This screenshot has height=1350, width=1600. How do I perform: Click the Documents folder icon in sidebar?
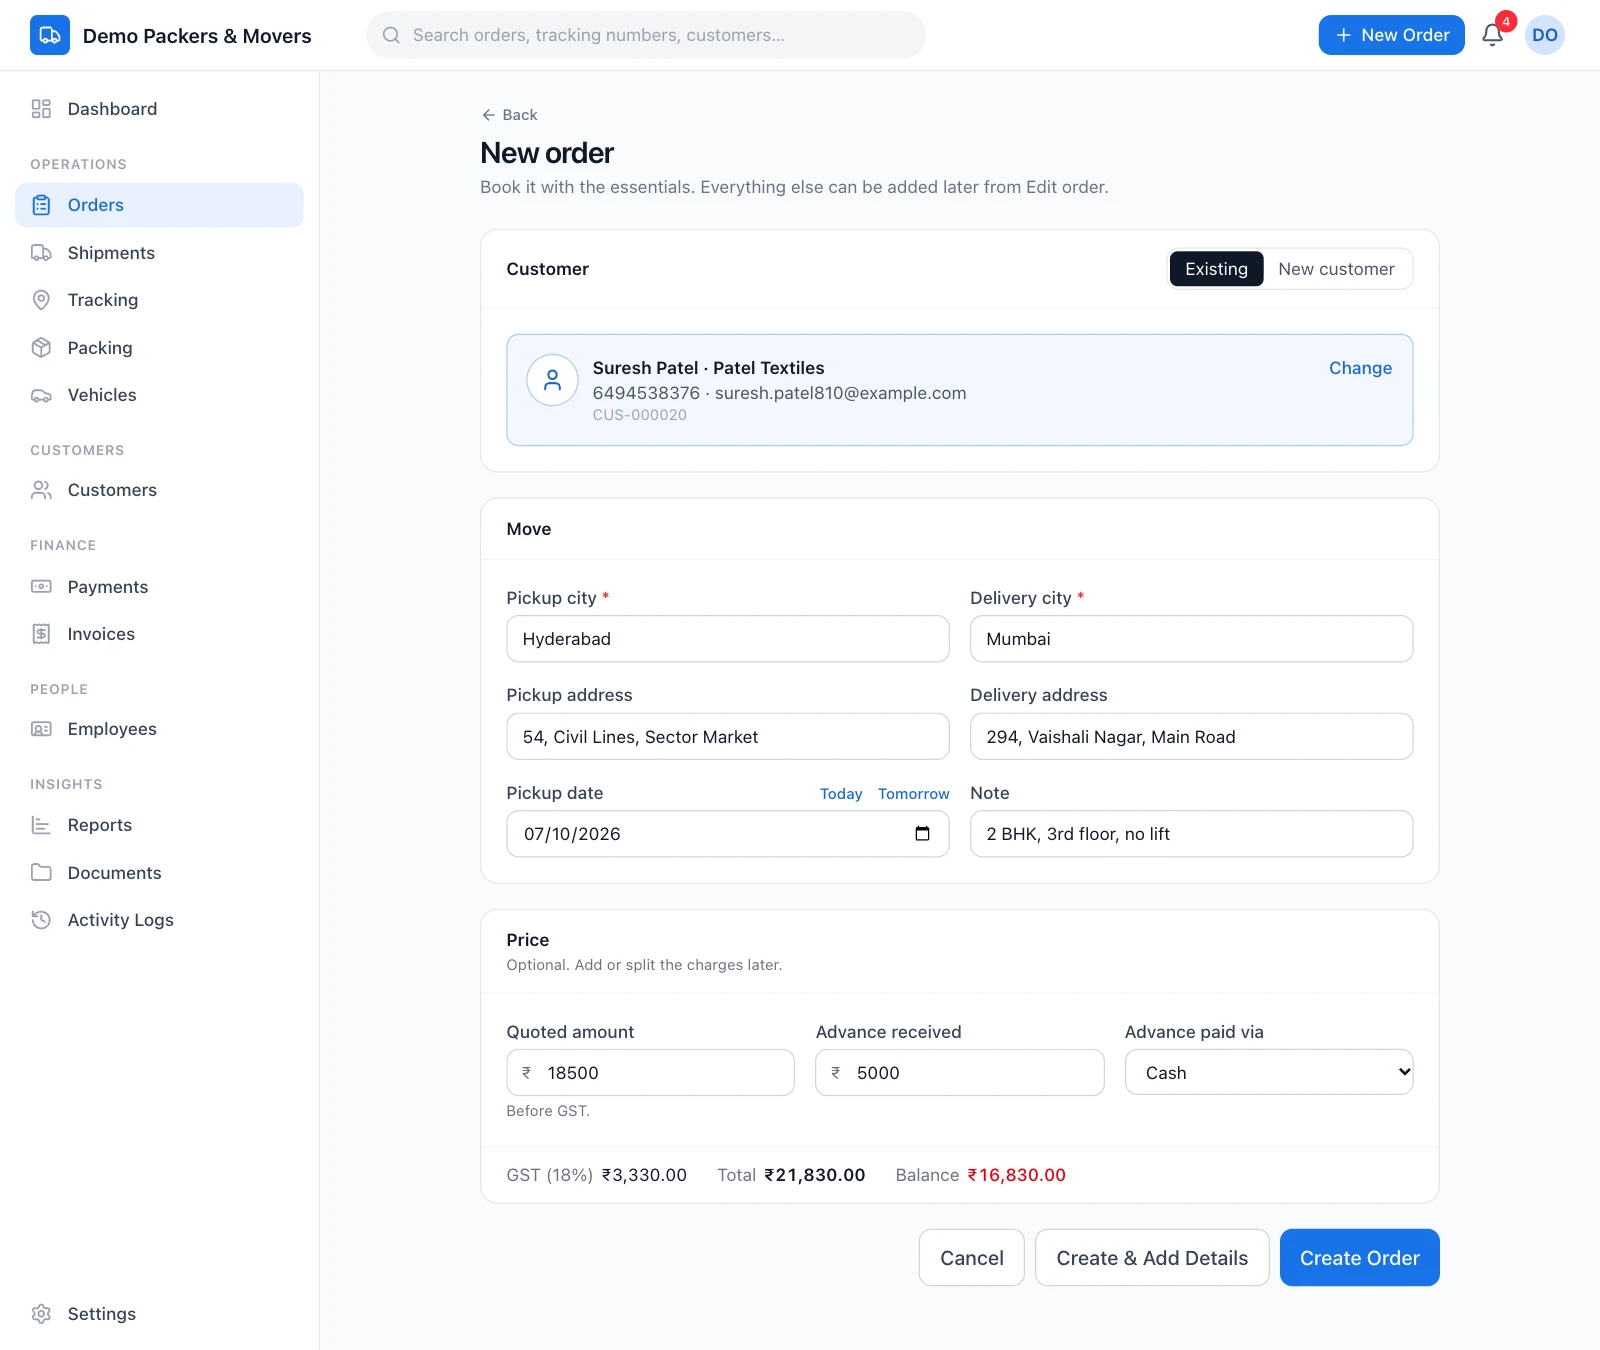[x=41, y=873]
